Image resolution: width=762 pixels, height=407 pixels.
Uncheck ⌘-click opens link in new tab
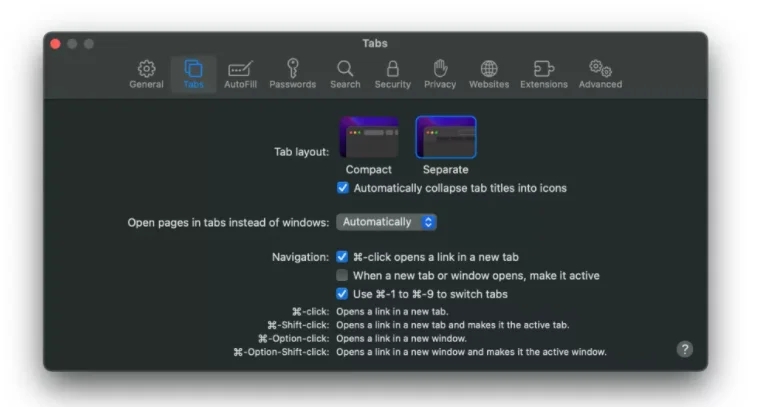pyautogui.click(x=343, y=257)
